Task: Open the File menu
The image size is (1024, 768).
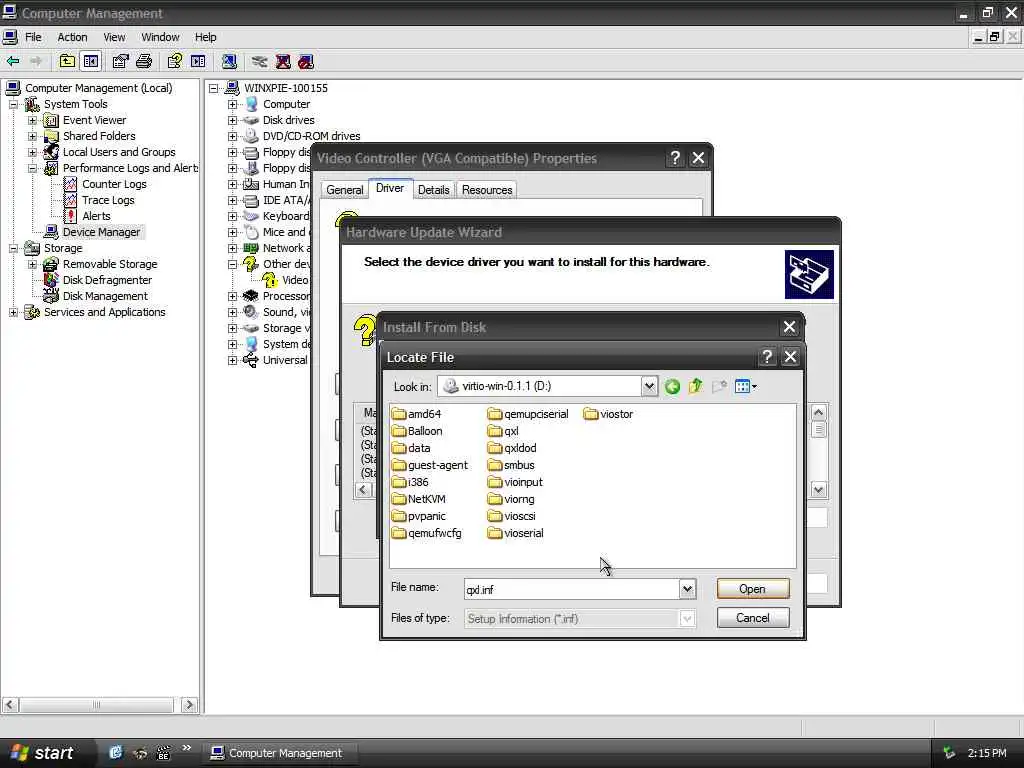Action: tap(33, 37)
